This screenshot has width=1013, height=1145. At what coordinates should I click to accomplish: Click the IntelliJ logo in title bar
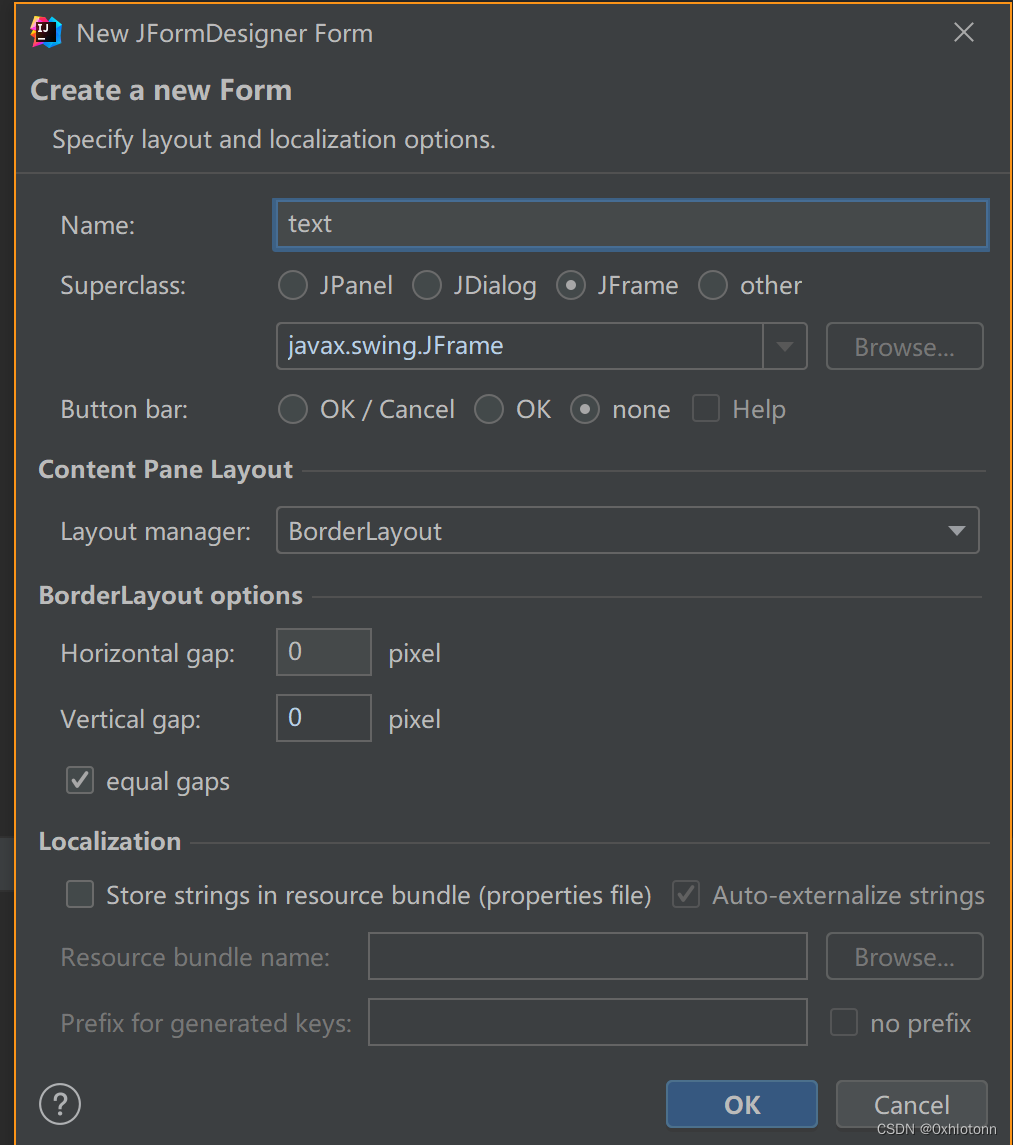point(46,33)
